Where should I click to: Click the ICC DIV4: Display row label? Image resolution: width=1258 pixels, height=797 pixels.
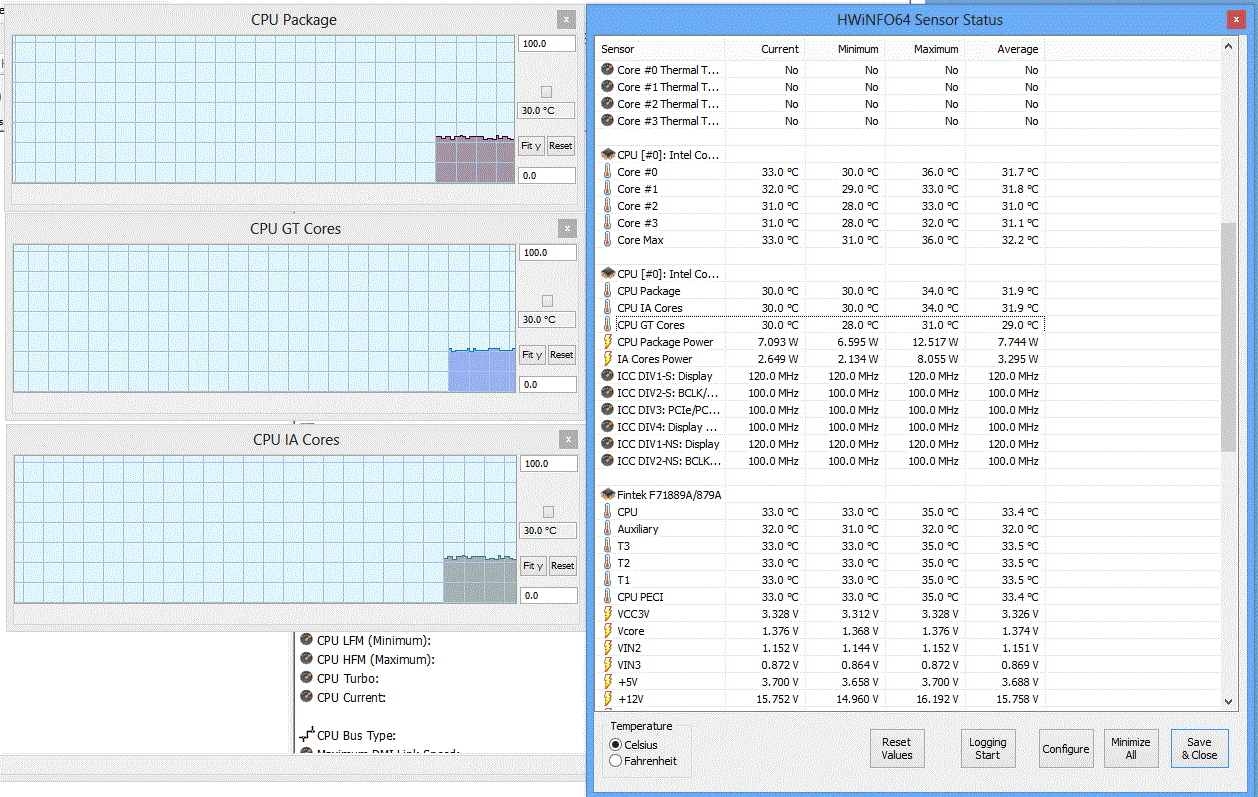[x=667, y=427]
